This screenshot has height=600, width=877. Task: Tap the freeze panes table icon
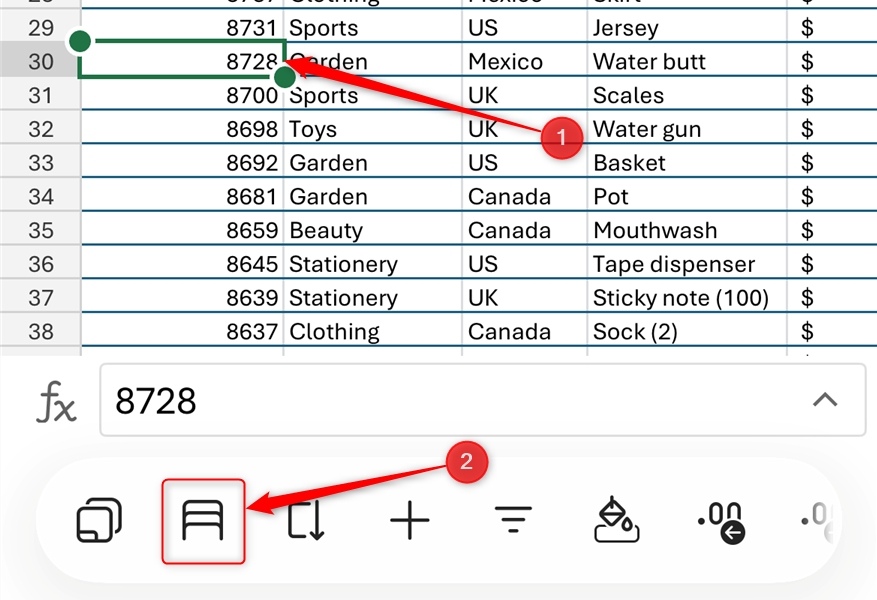click(203, 521)
